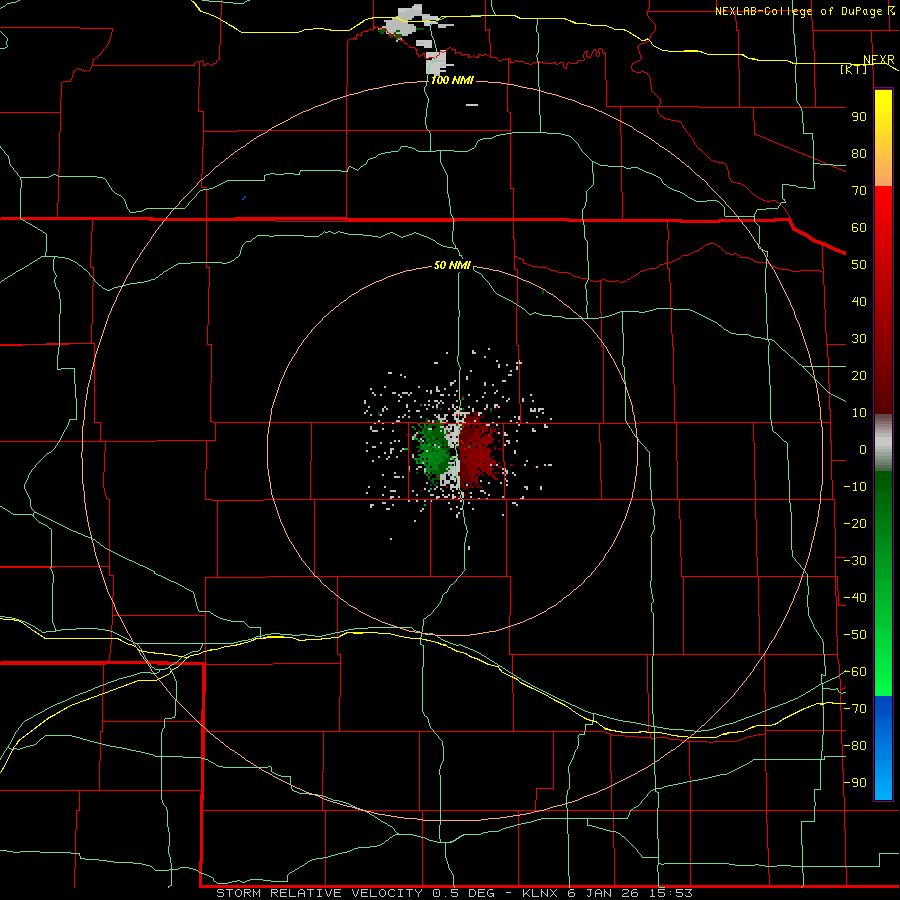Click the -70 value on velocity scale
900x900 pixels.
tap(855, 709)
